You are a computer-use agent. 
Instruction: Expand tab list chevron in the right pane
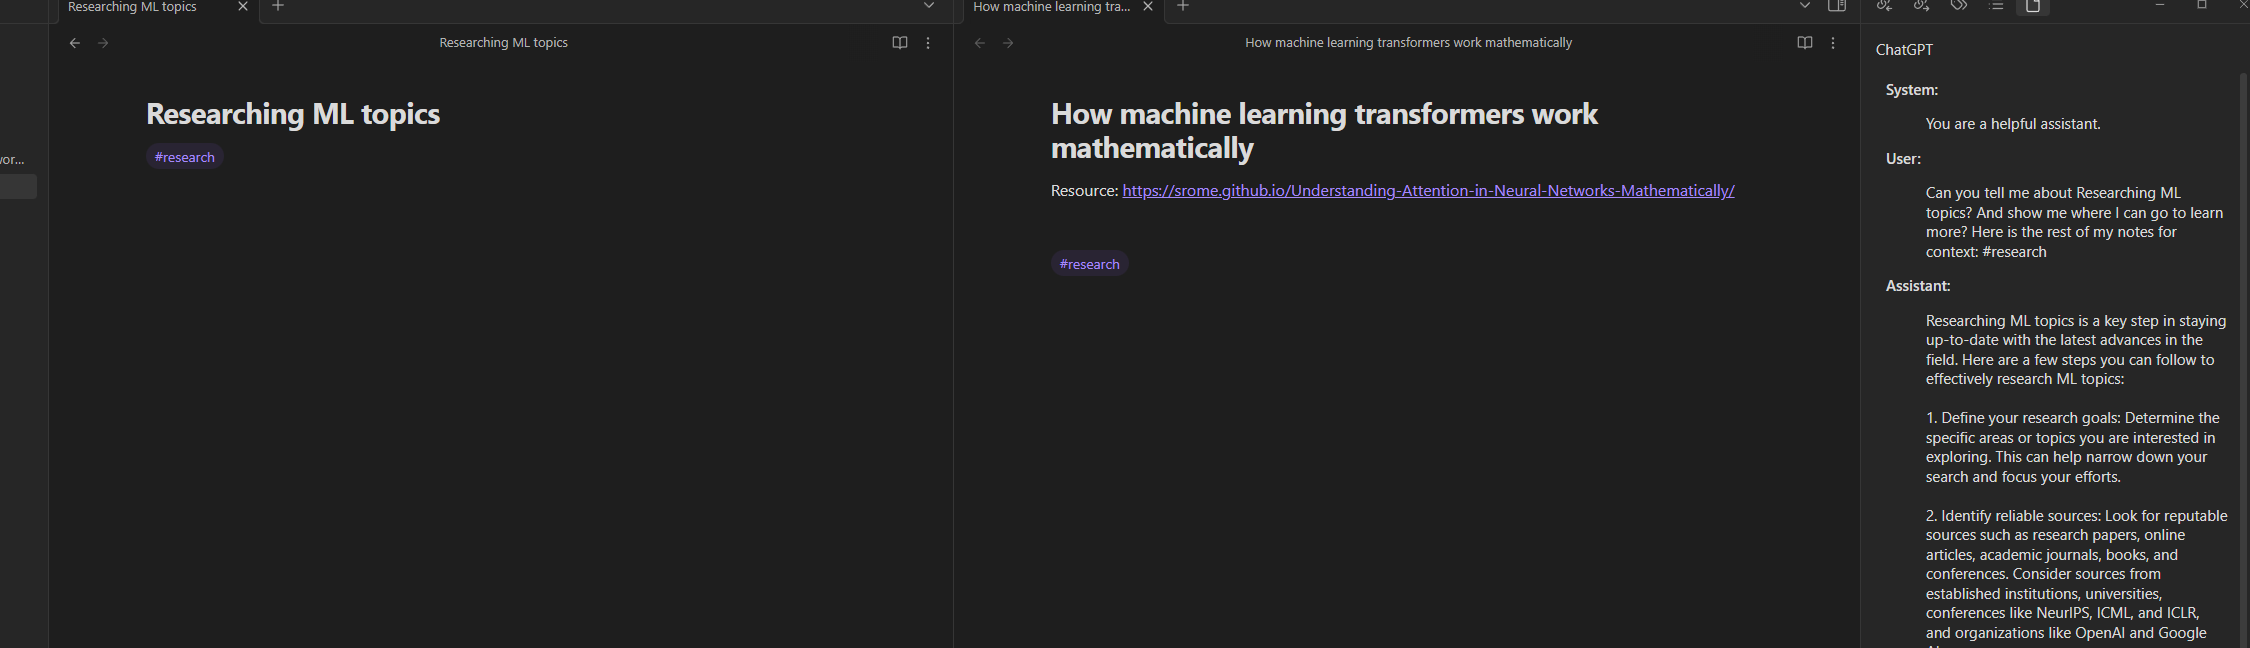pos(1805,6)
